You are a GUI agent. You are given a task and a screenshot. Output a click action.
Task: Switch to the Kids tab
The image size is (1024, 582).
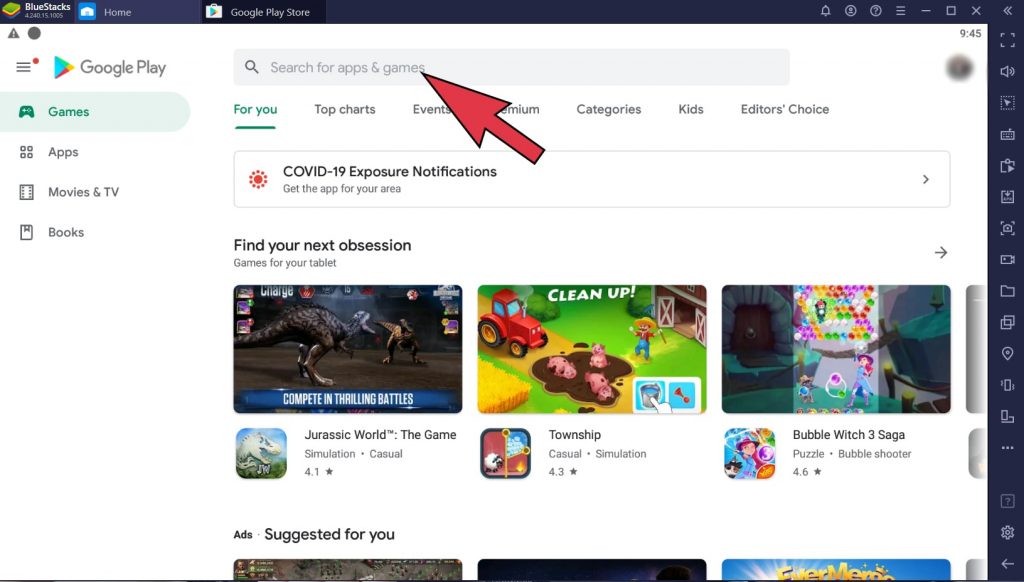pos(690,109)
